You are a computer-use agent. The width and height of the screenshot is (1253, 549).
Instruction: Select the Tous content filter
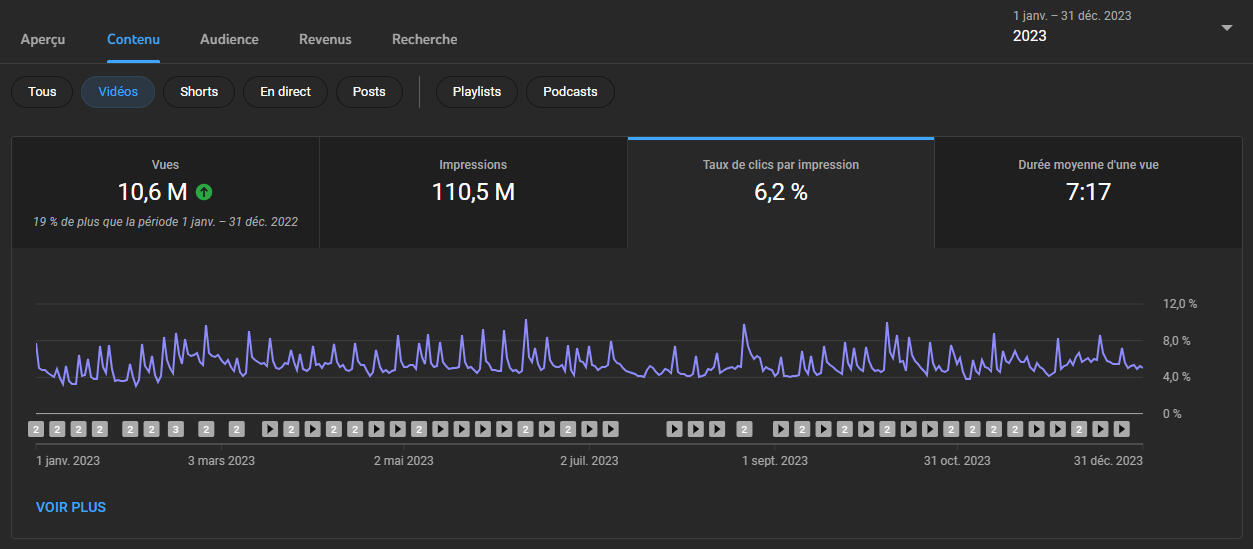(x=42, y=92)
